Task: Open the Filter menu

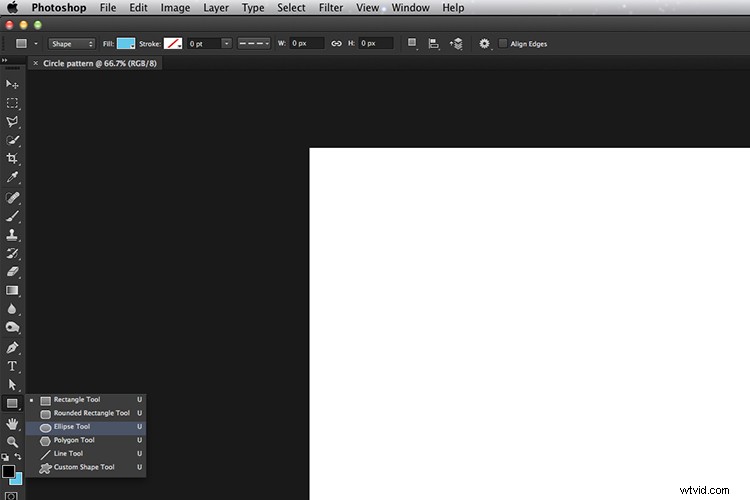Action: 331,8
